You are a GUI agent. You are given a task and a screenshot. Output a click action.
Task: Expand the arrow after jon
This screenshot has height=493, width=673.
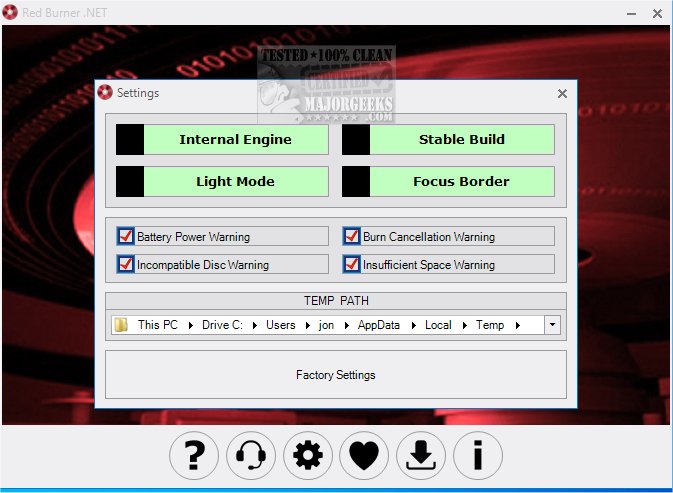[346, 325]
